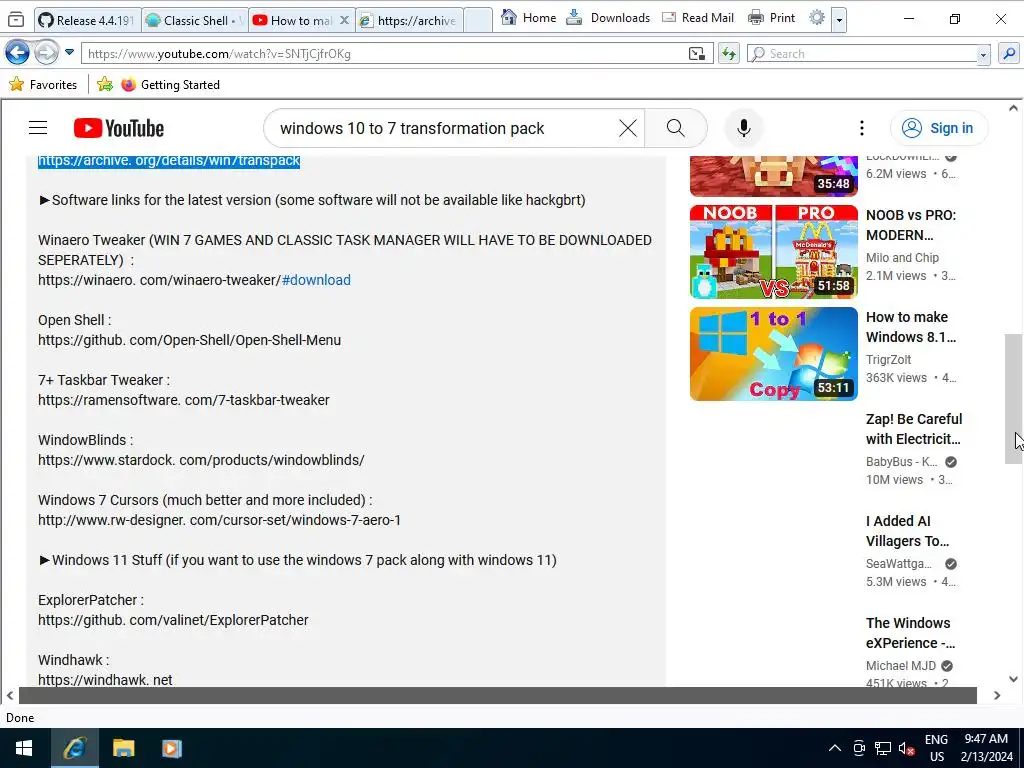
Task: Click the Sign in button
Action: coord(938,128)
